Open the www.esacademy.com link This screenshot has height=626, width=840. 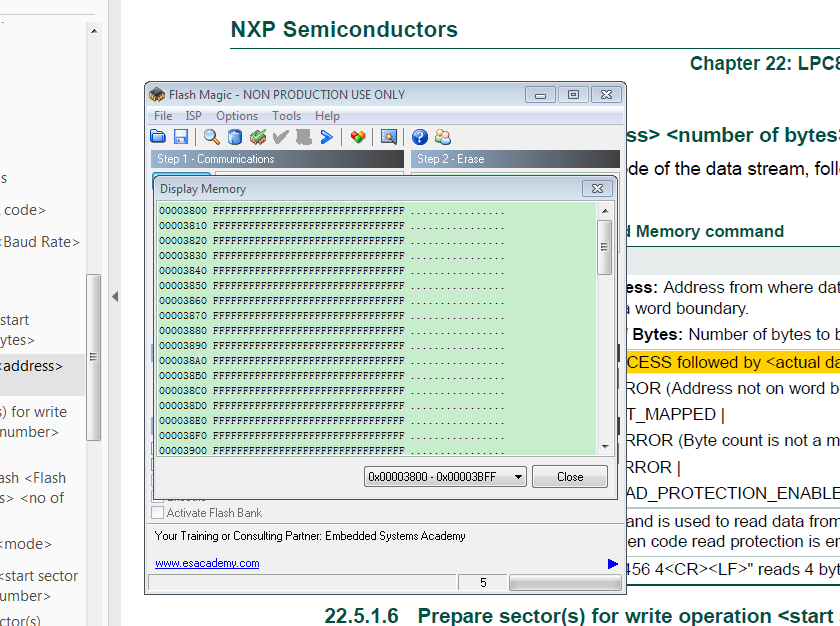click(207, 563)
